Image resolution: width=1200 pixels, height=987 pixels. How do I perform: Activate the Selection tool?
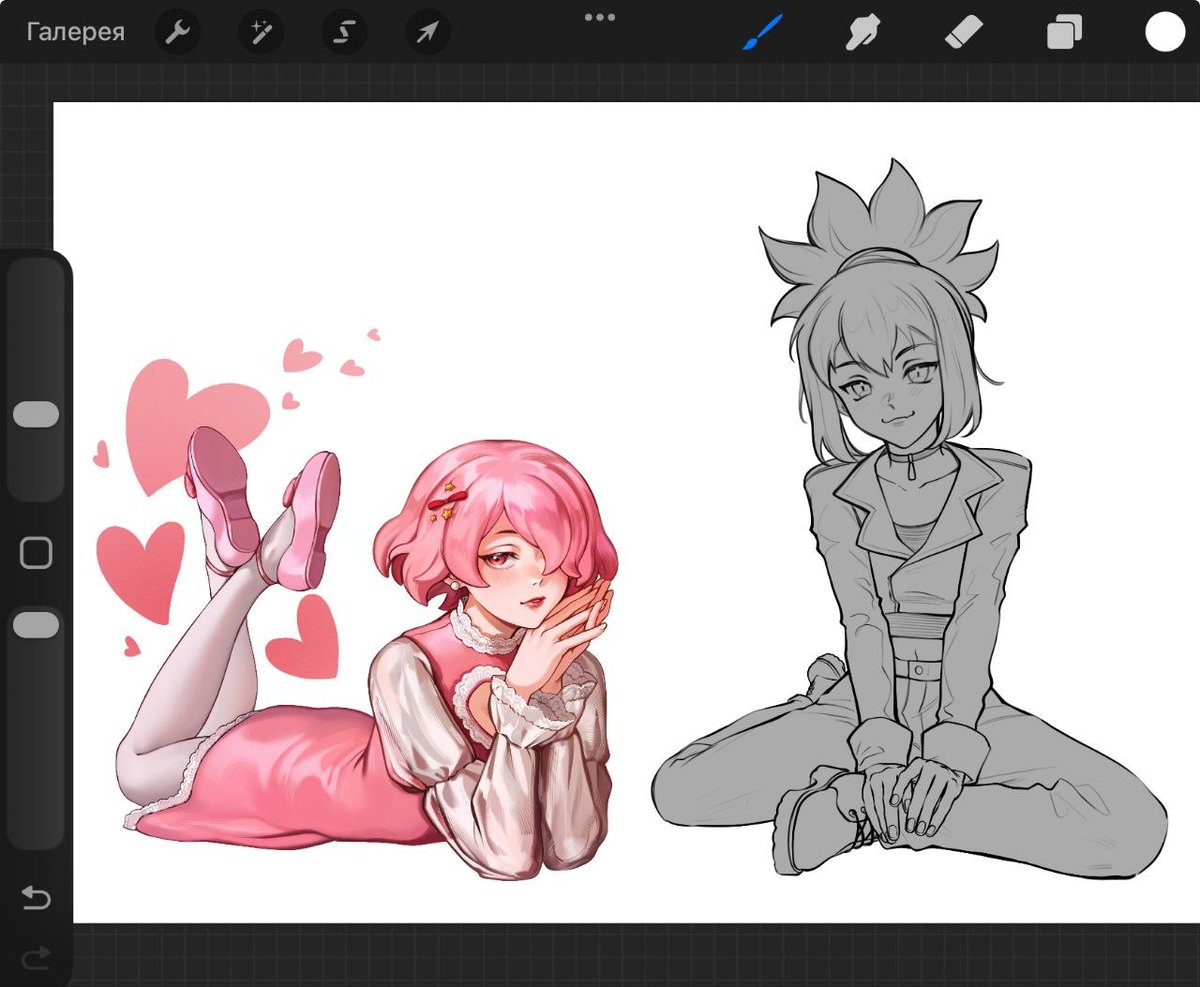pos(343,33)
